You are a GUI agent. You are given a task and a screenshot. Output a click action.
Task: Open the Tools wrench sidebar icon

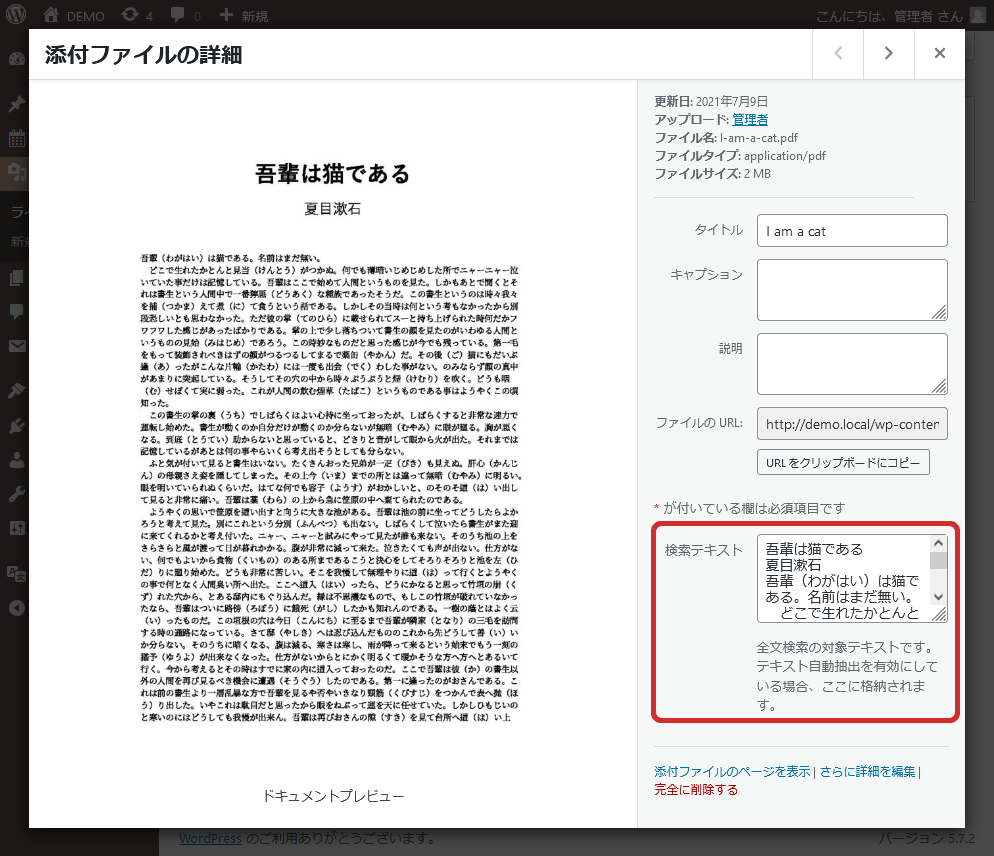click(17, 494)
